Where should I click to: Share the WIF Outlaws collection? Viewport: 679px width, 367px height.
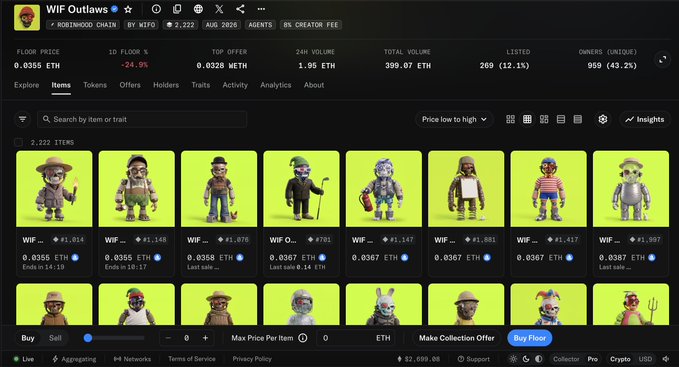[x=240, y=9]
